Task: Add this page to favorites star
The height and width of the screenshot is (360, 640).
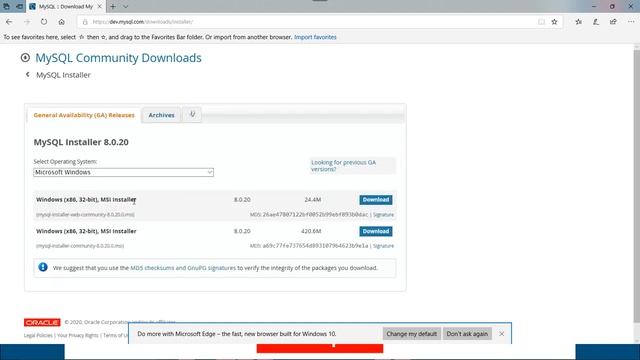Action: 554,22
